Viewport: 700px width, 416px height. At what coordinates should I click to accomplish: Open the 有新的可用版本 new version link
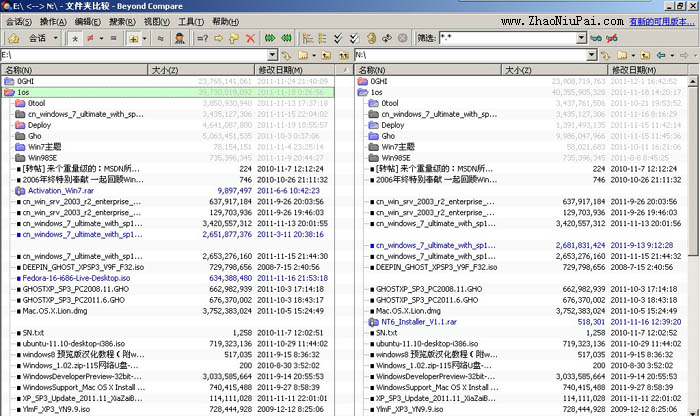(662, 21)
